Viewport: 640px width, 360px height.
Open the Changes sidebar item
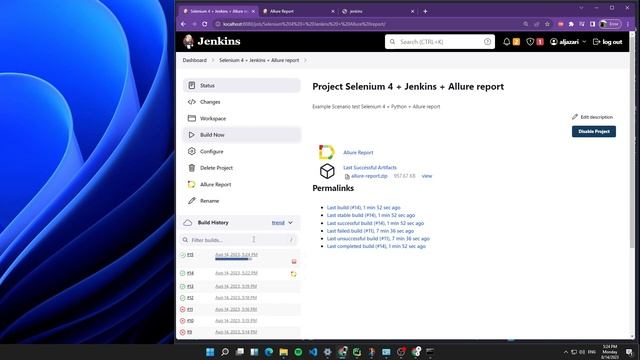coord(242,102)
